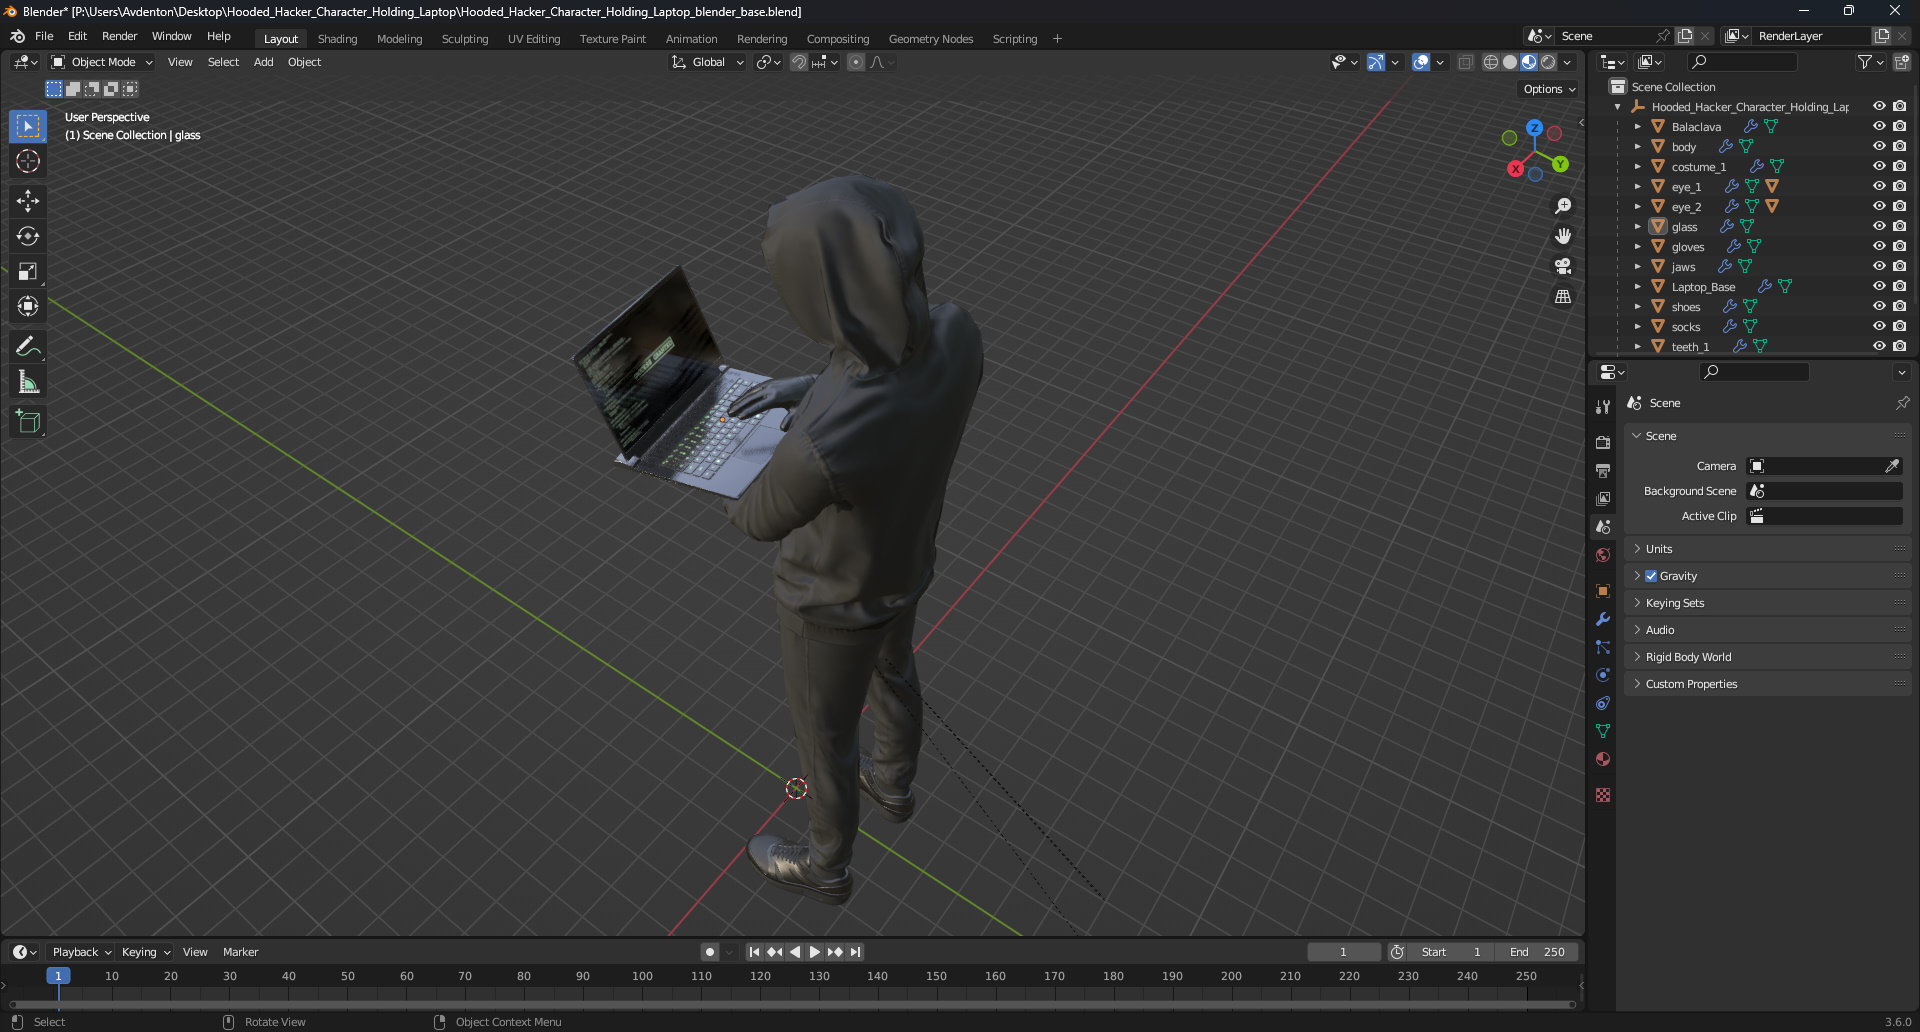Select Rendered viewport shading
The image size is (1920, 1032).
tap(1548, 62)
